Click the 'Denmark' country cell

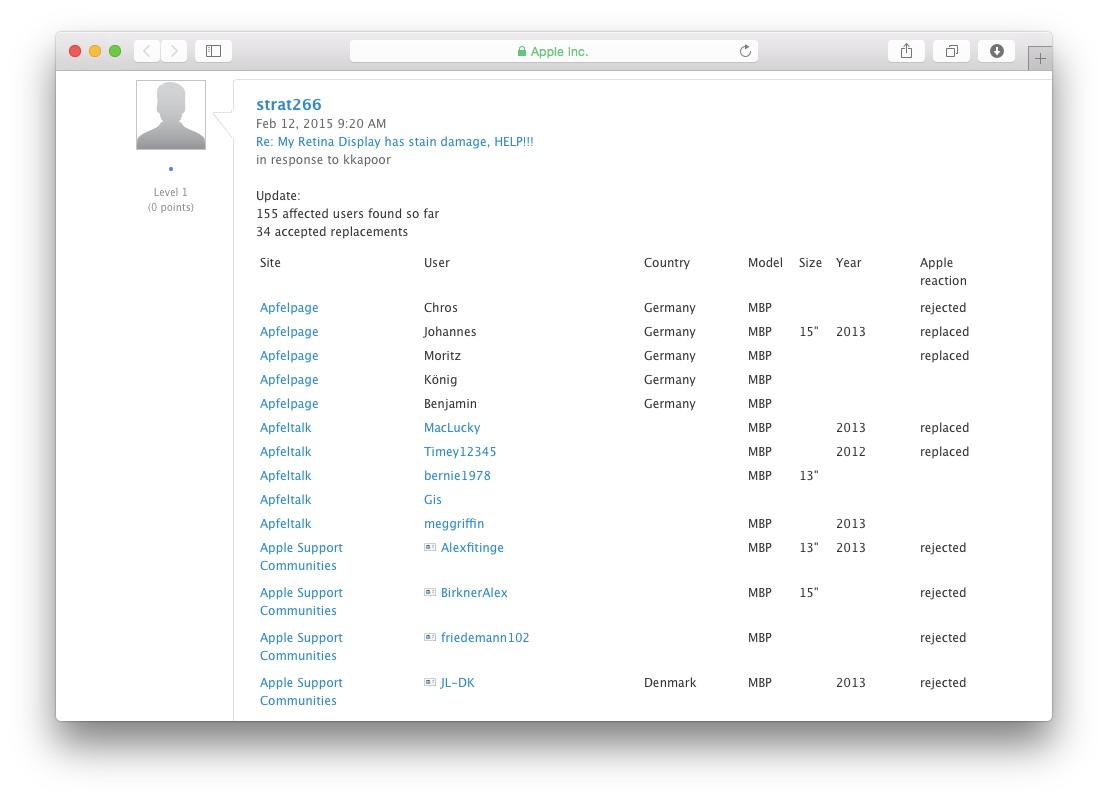click(670, 683)
